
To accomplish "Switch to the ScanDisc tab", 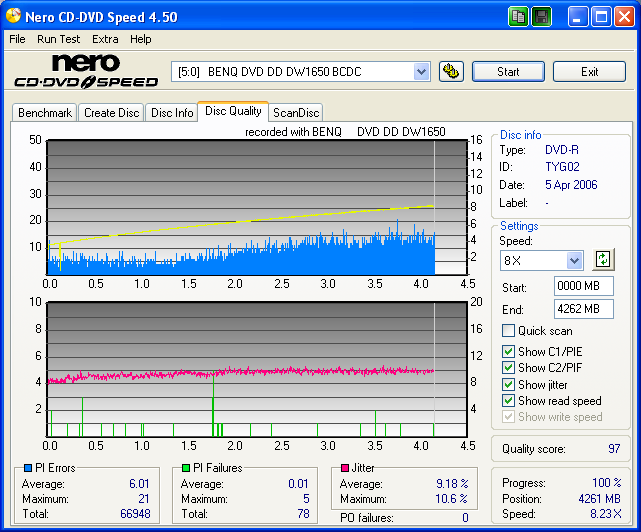I will pyautogui.click(x=296, y=112).
